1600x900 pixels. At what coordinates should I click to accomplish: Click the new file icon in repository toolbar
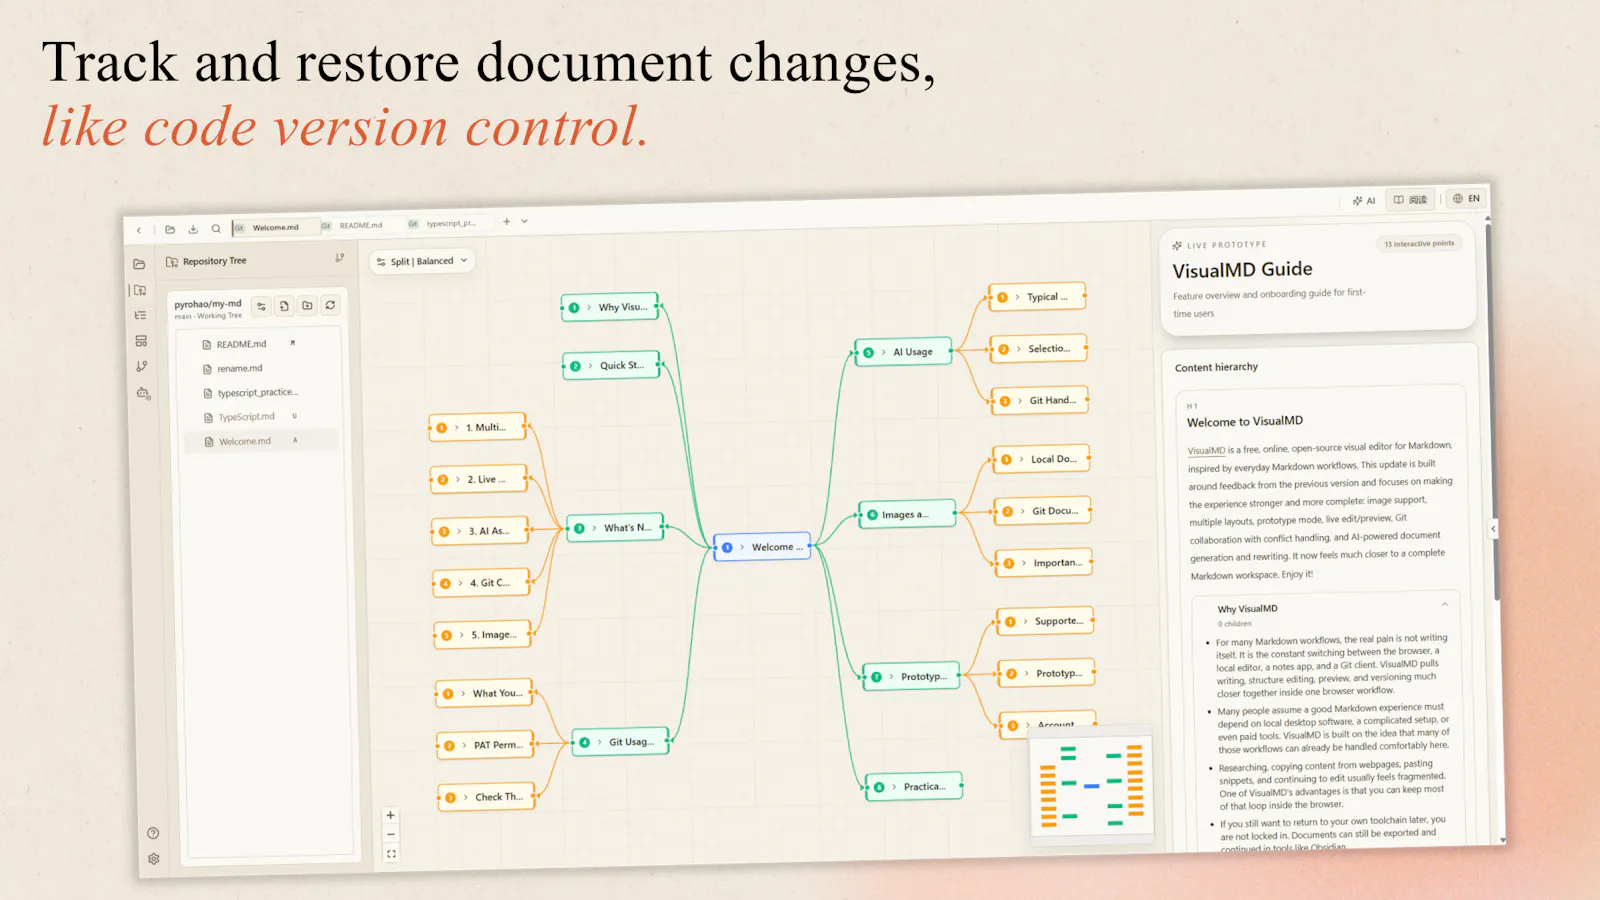click(284, 306)
